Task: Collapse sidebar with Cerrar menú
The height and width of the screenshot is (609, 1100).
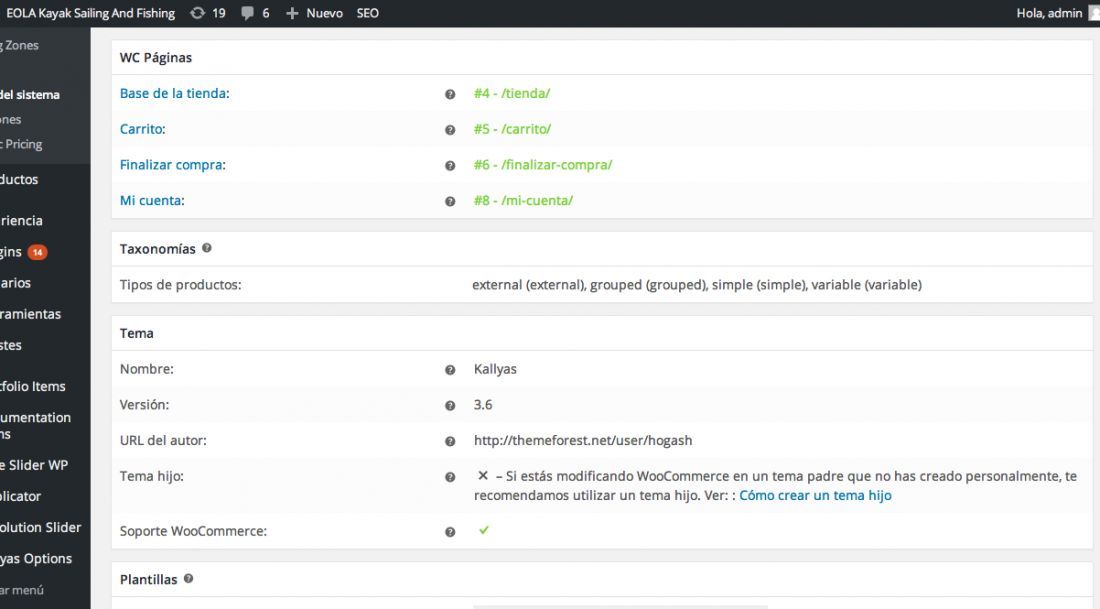Action: [22, 590]
